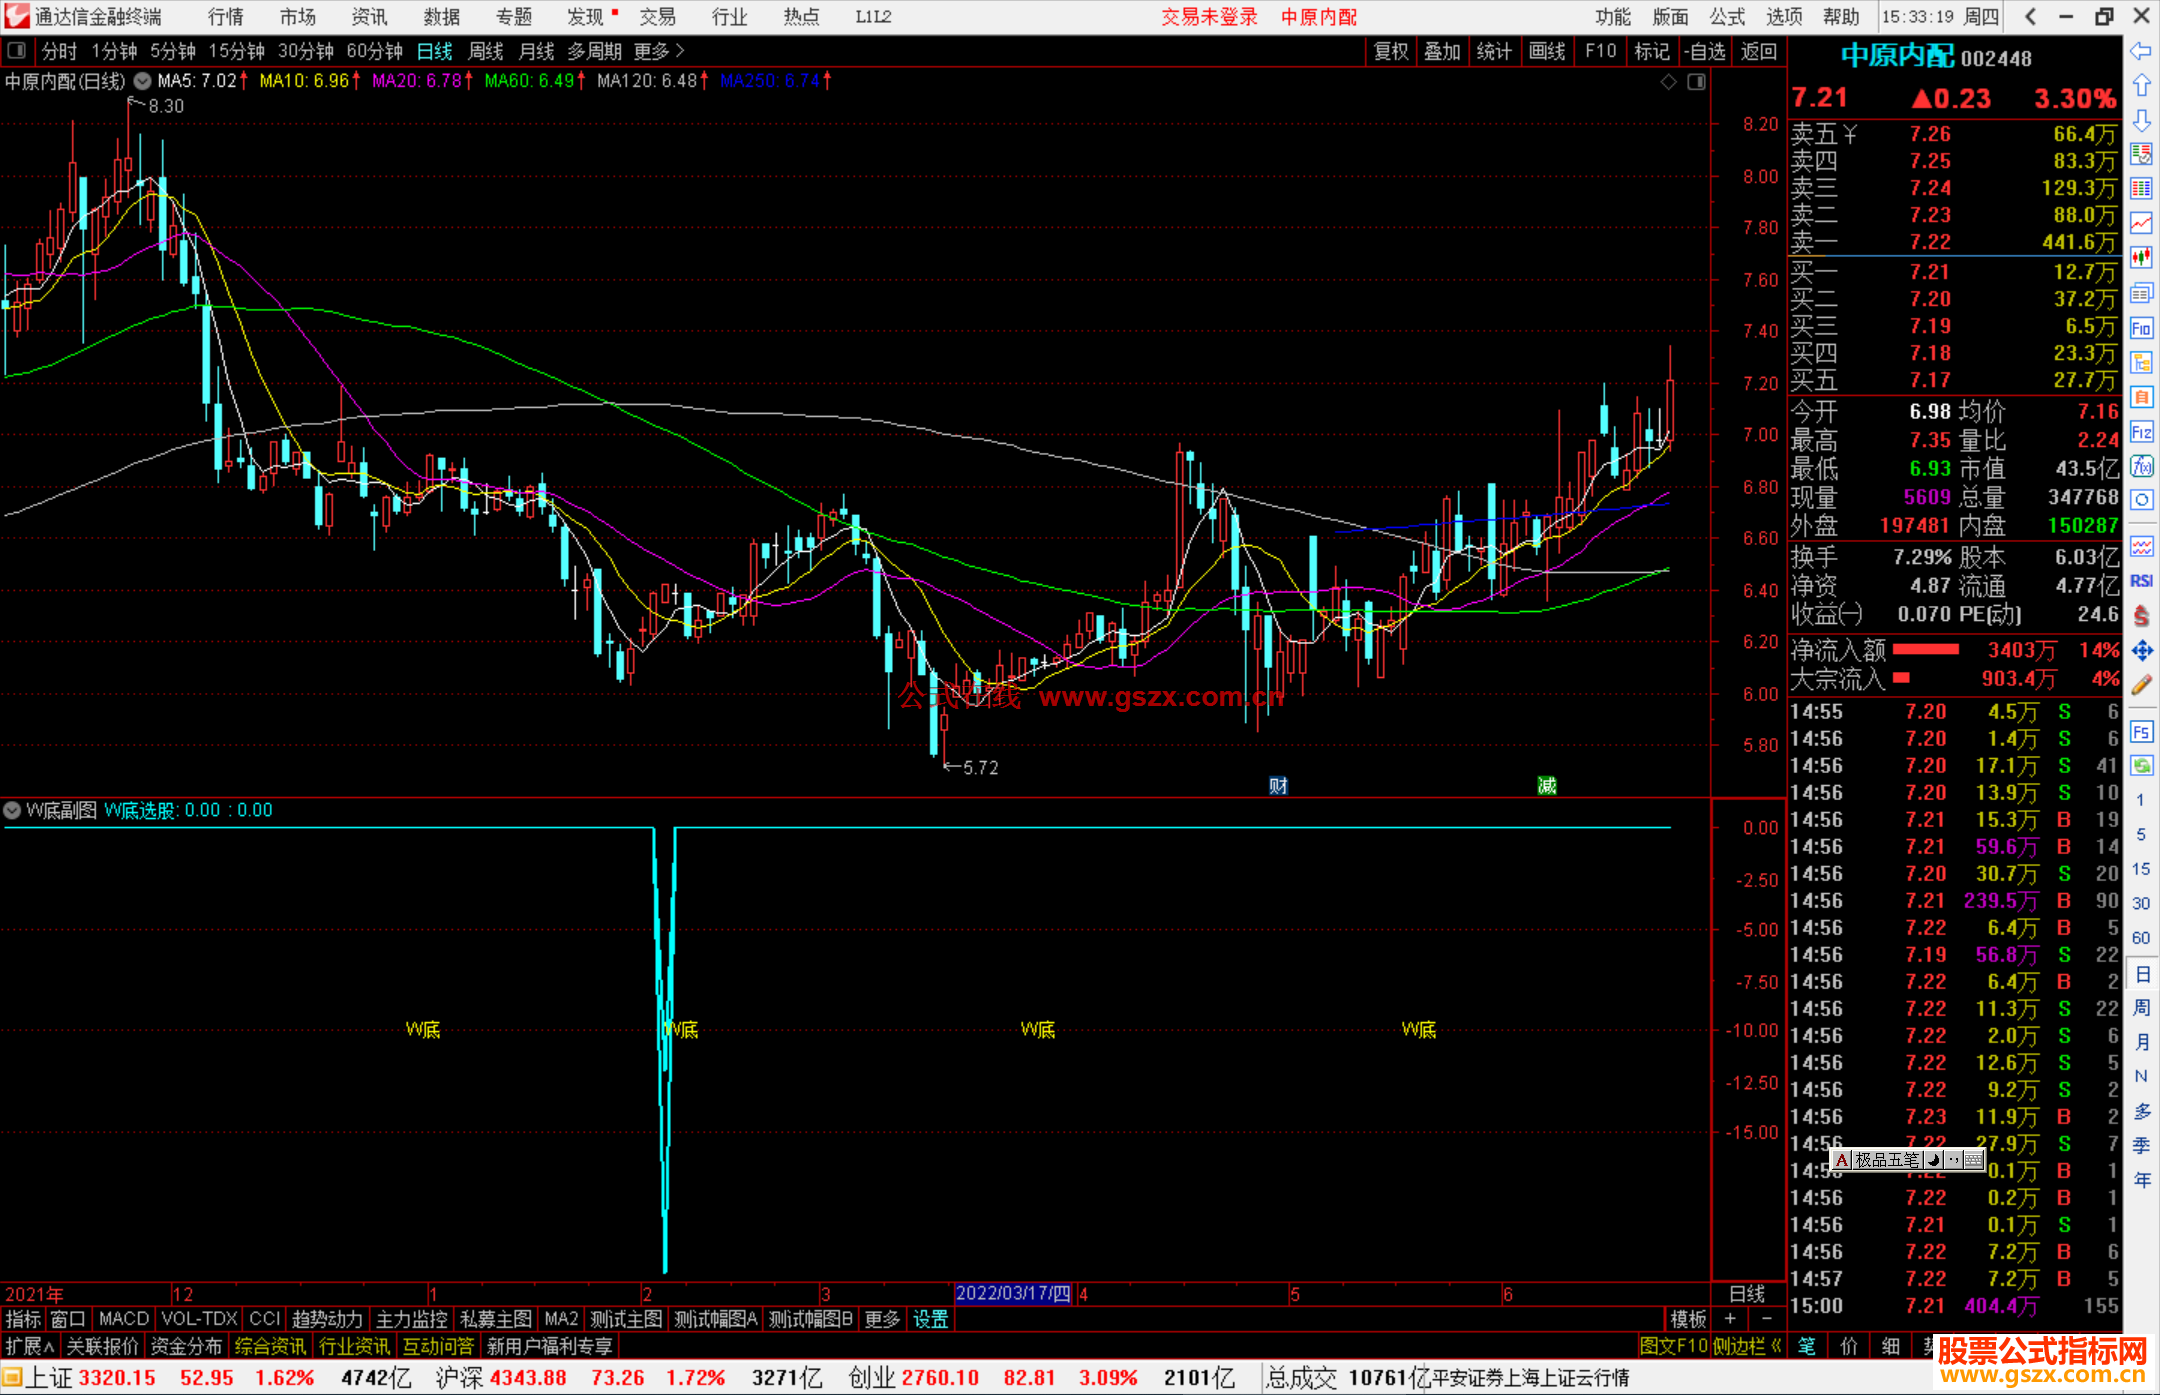
Task: Open the f(x) formula manager icon
Action: 2141,466
